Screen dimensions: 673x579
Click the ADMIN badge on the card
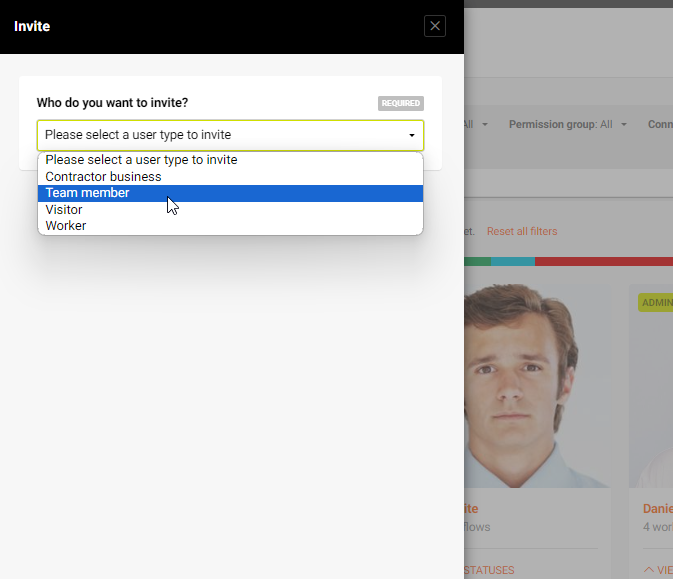point(656,303)
